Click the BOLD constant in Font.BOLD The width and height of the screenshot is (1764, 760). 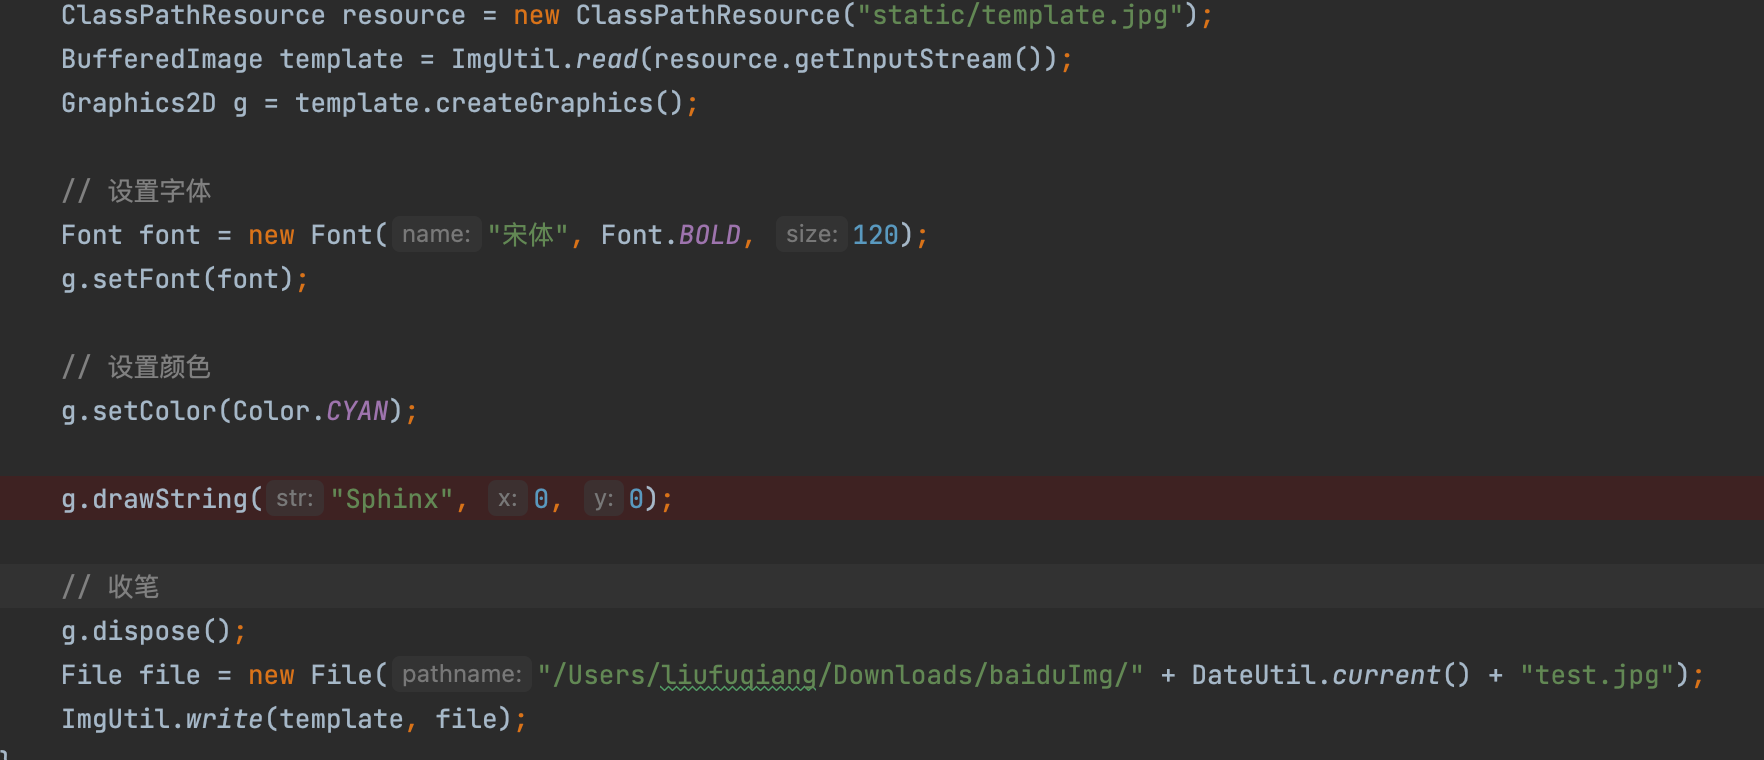[709, 235]
